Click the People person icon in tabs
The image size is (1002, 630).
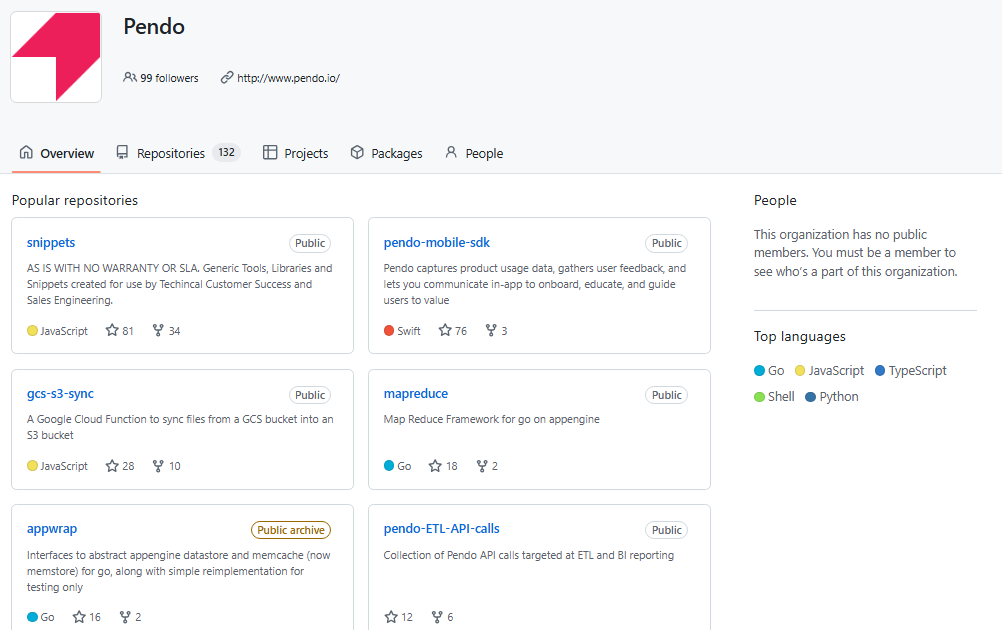451,153
